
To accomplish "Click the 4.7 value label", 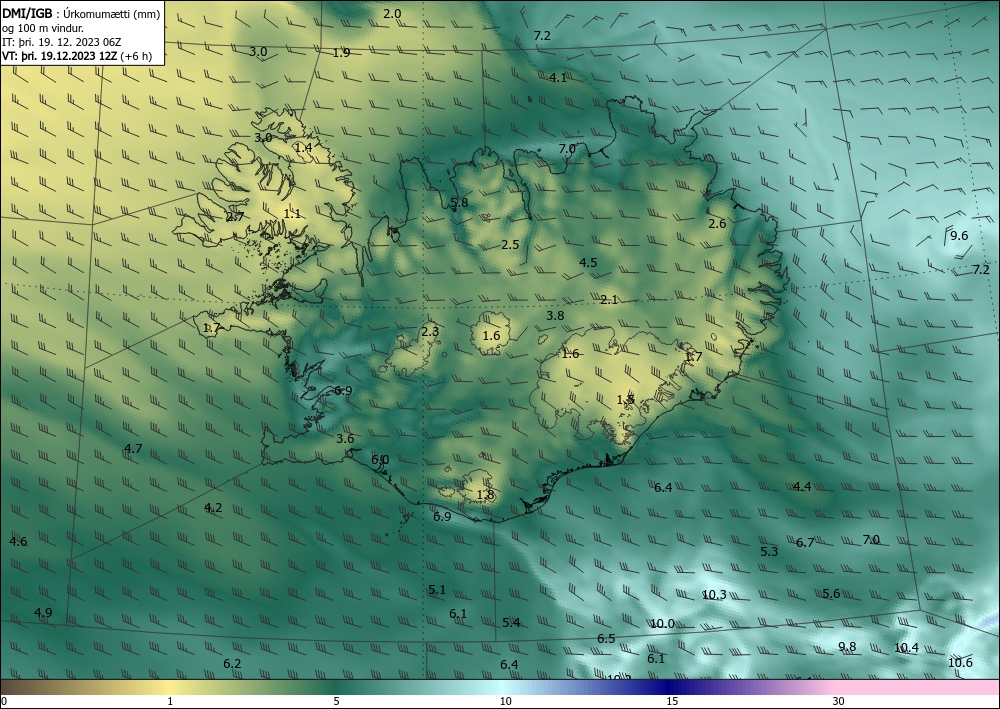I will tap(133, 448).
